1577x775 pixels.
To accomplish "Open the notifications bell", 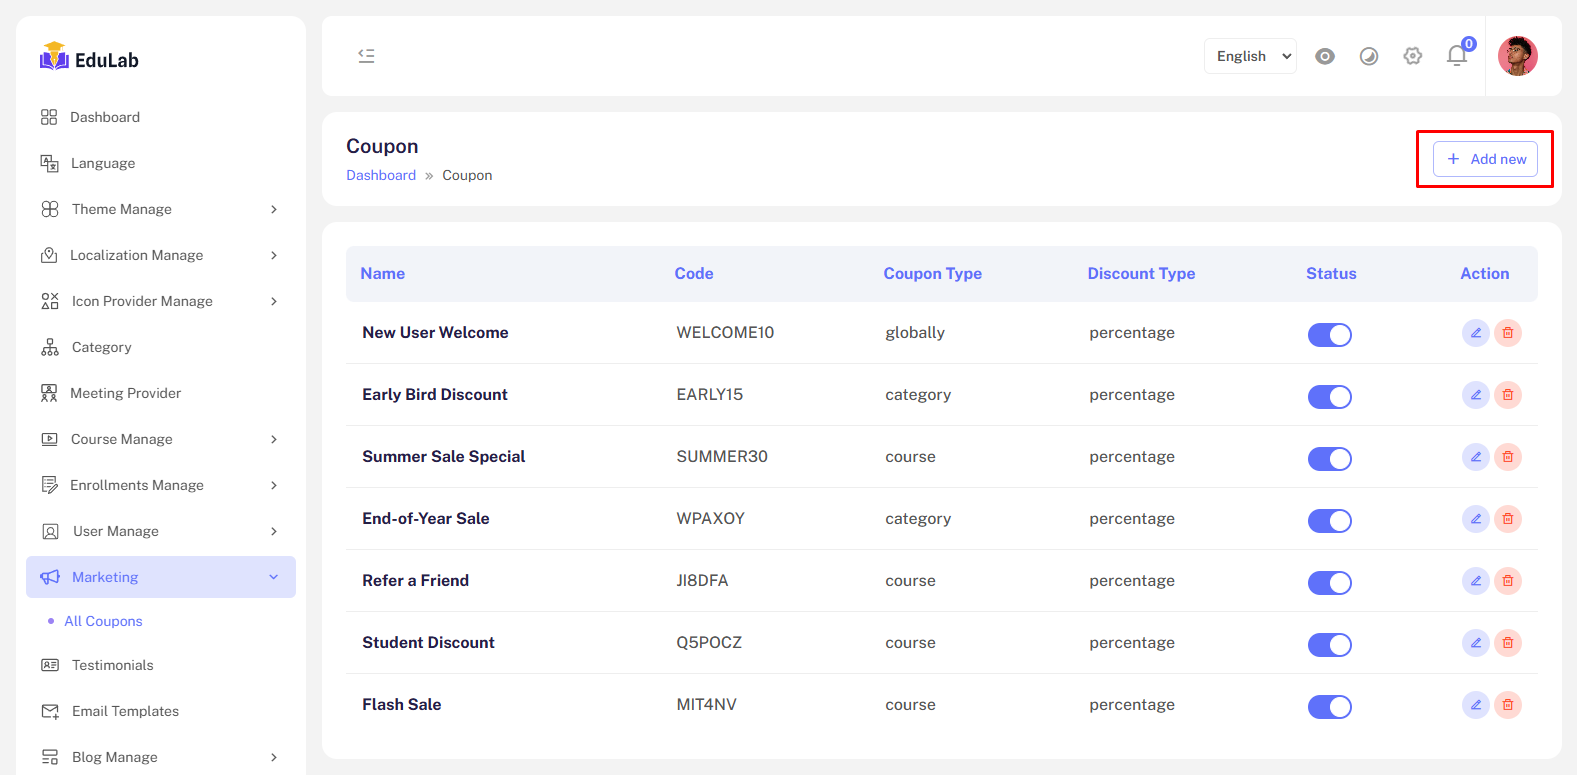I will (x=1456, y=56).
